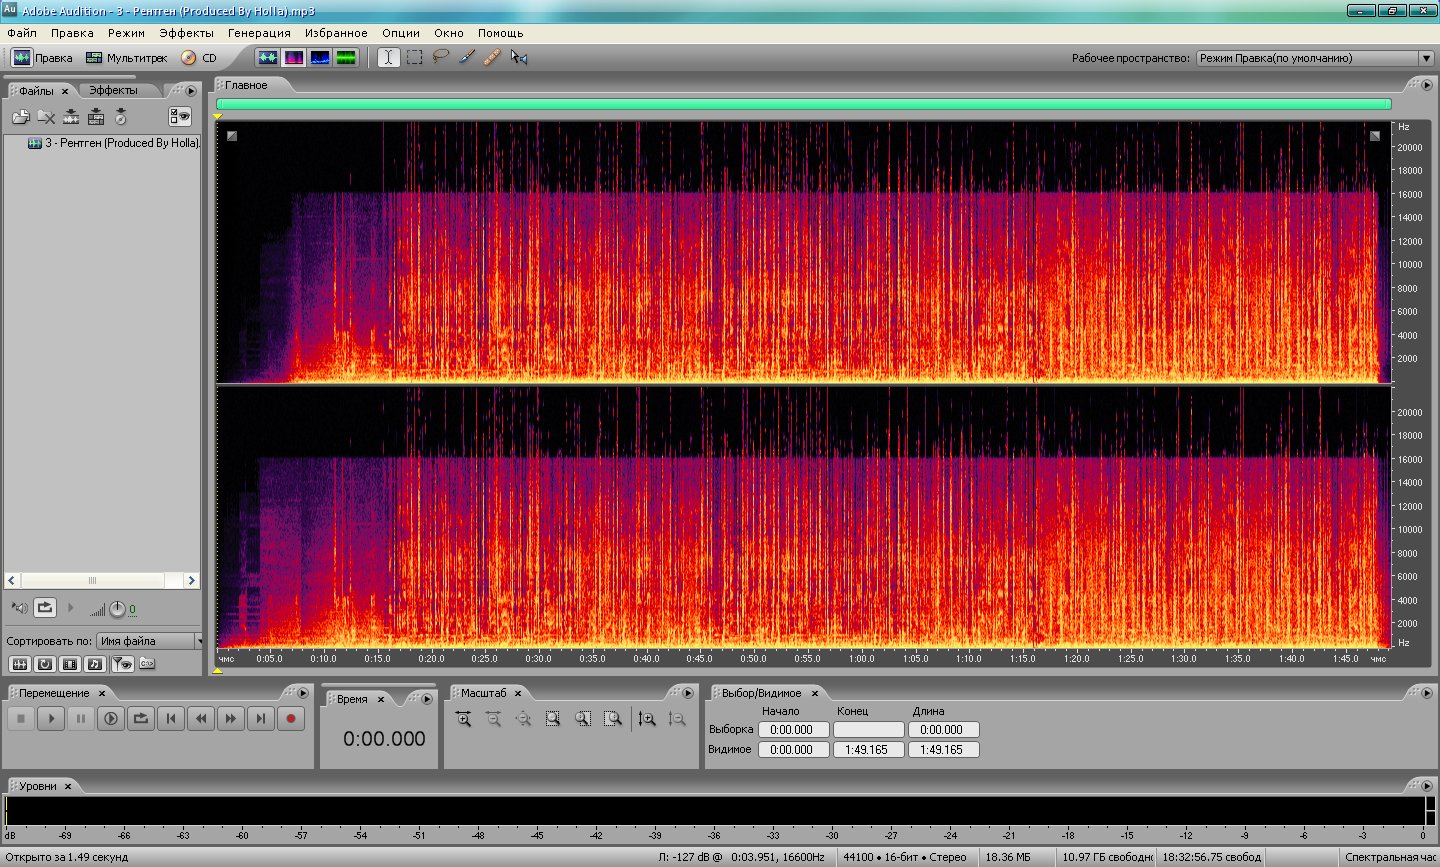This screenshot has height=867, width=1440.
Task: Open Перемещение panel options menu arrow
Action: tap(303, 693)
